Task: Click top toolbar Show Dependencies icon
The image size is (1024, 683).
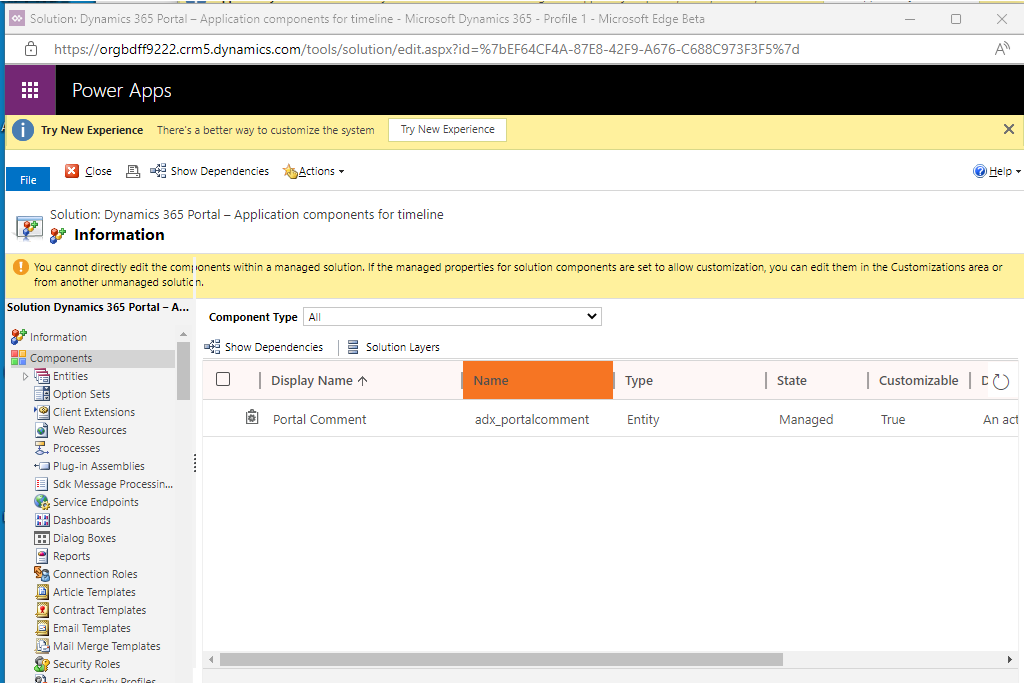Action: coord(158,170)
